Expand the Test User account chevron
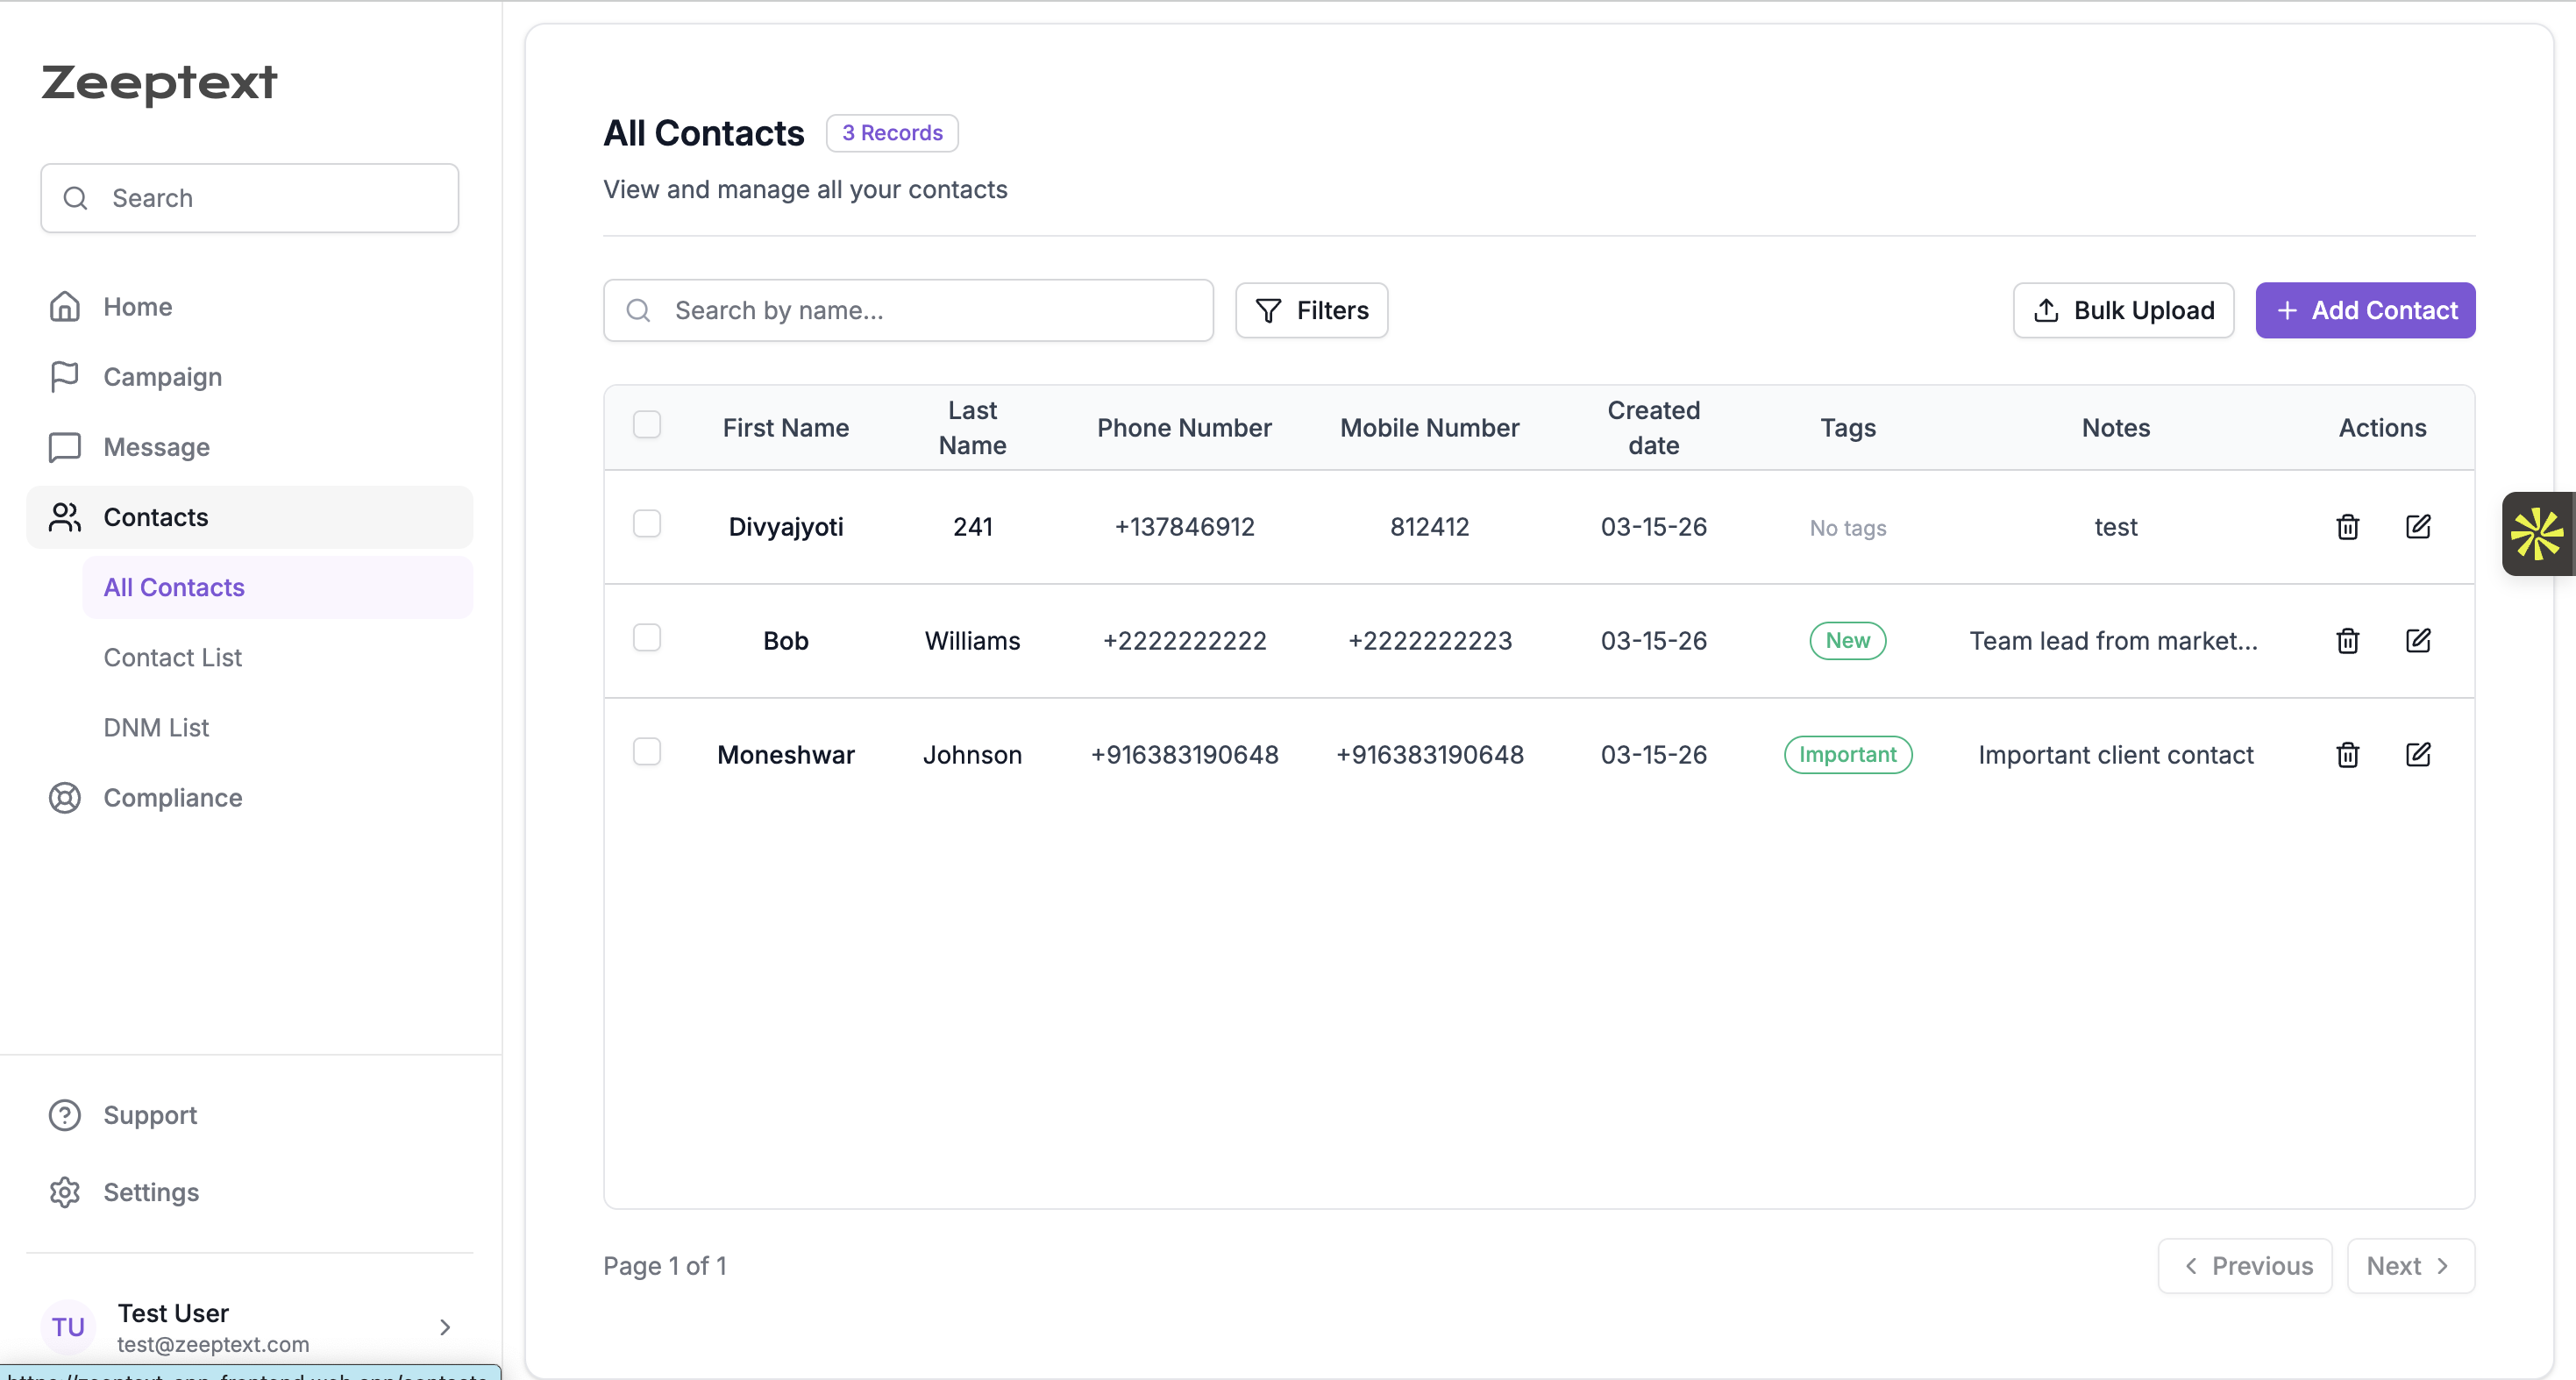The height and width of the screenshot is (1380, 2576). click(445, 1327)
